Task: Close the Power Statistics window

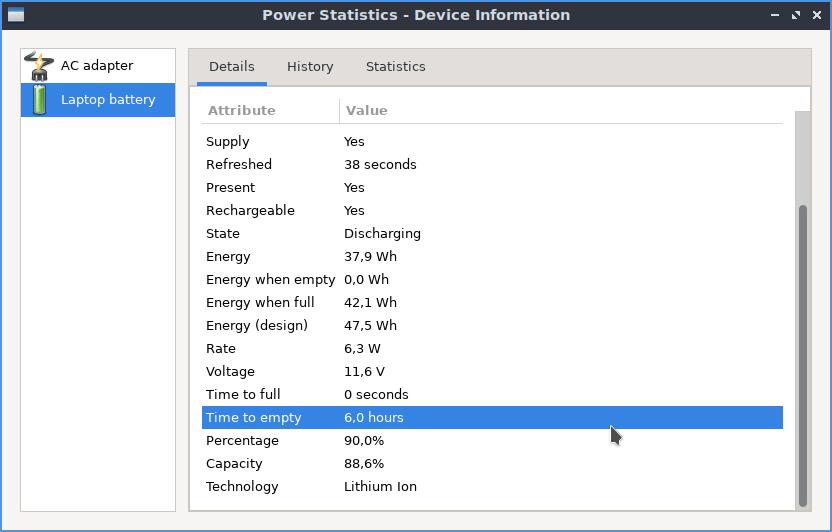Action: 817,15
